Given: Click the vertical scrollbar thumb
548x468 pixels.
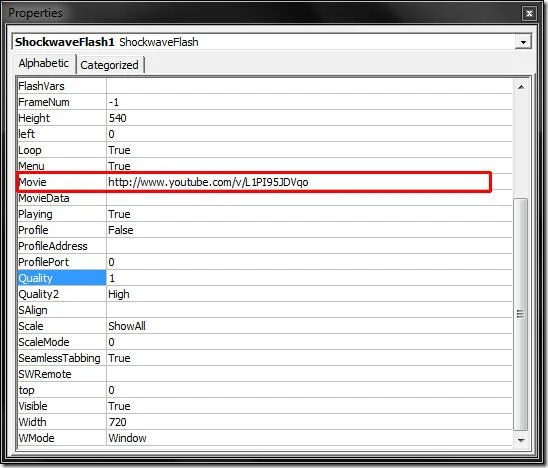Looking at the screenshot, I should [520, 314].
